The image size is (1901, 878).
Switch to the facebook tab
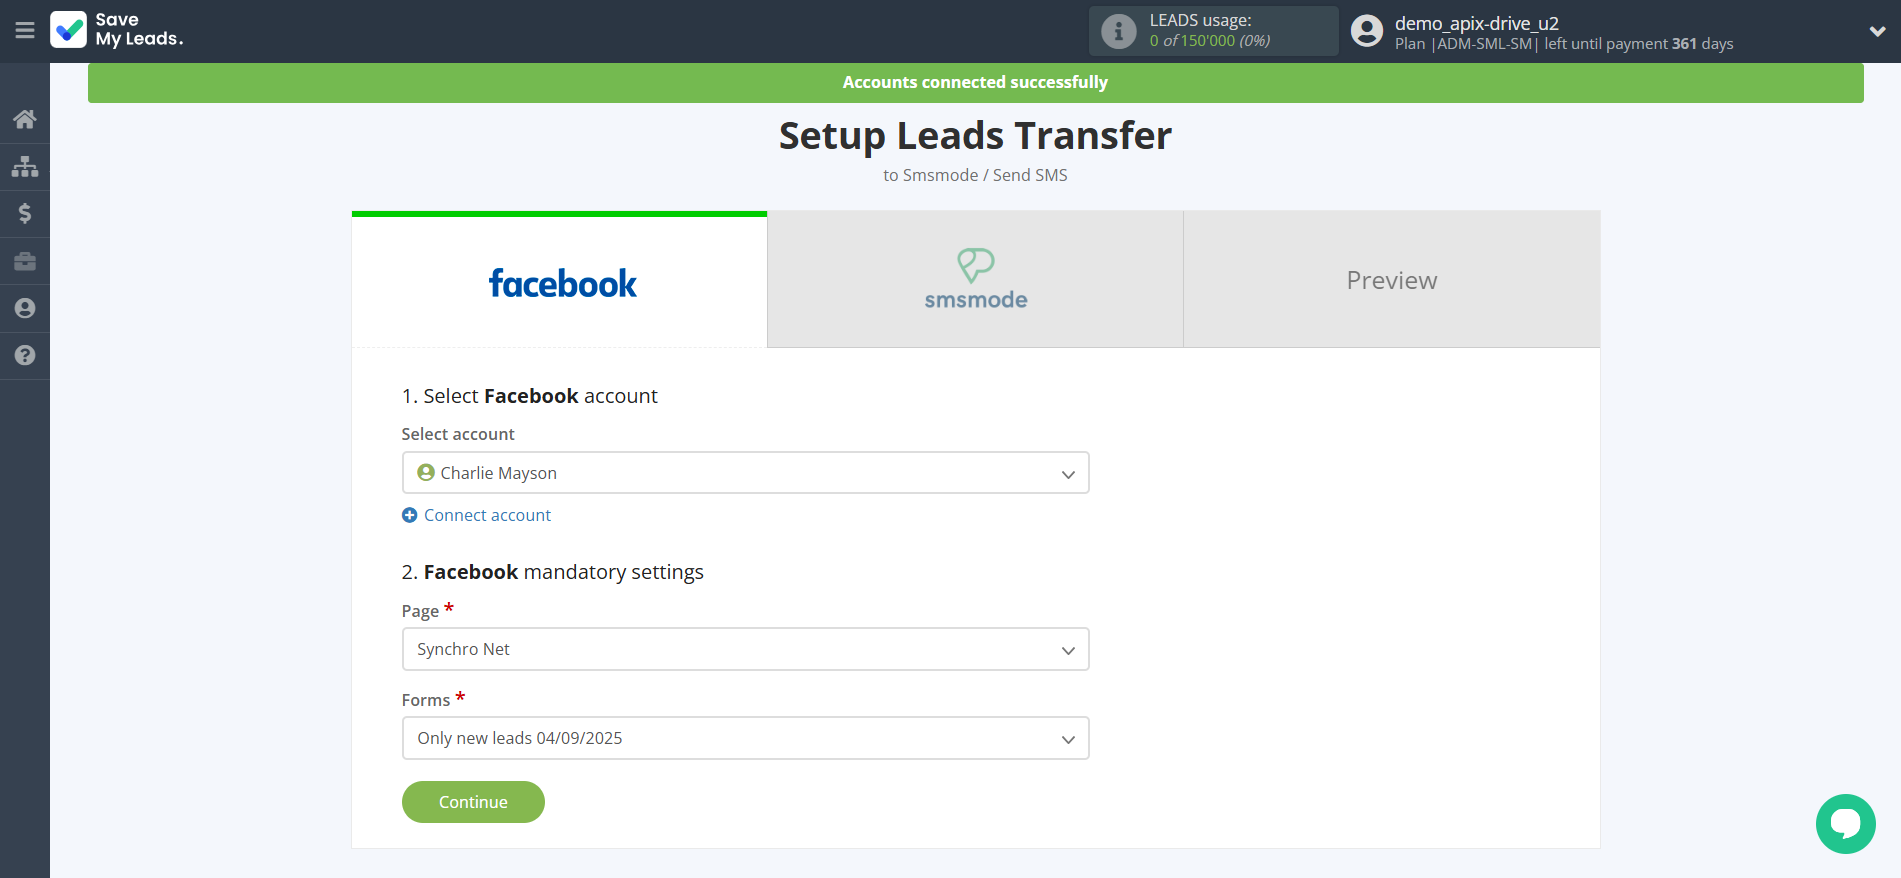click(560, 282)
